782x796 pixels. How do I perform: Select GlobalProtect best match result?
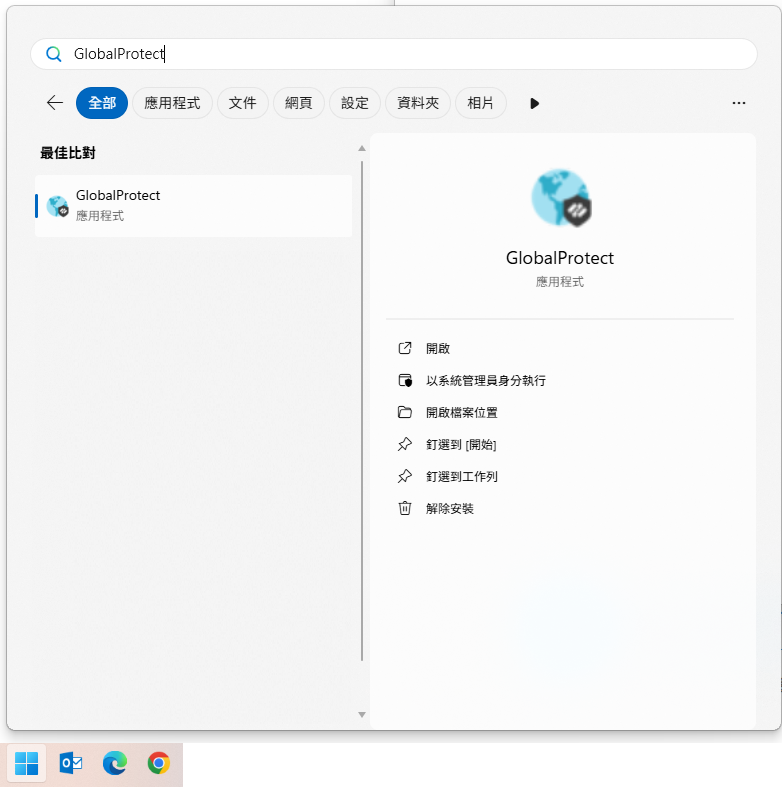coord(193,206)
